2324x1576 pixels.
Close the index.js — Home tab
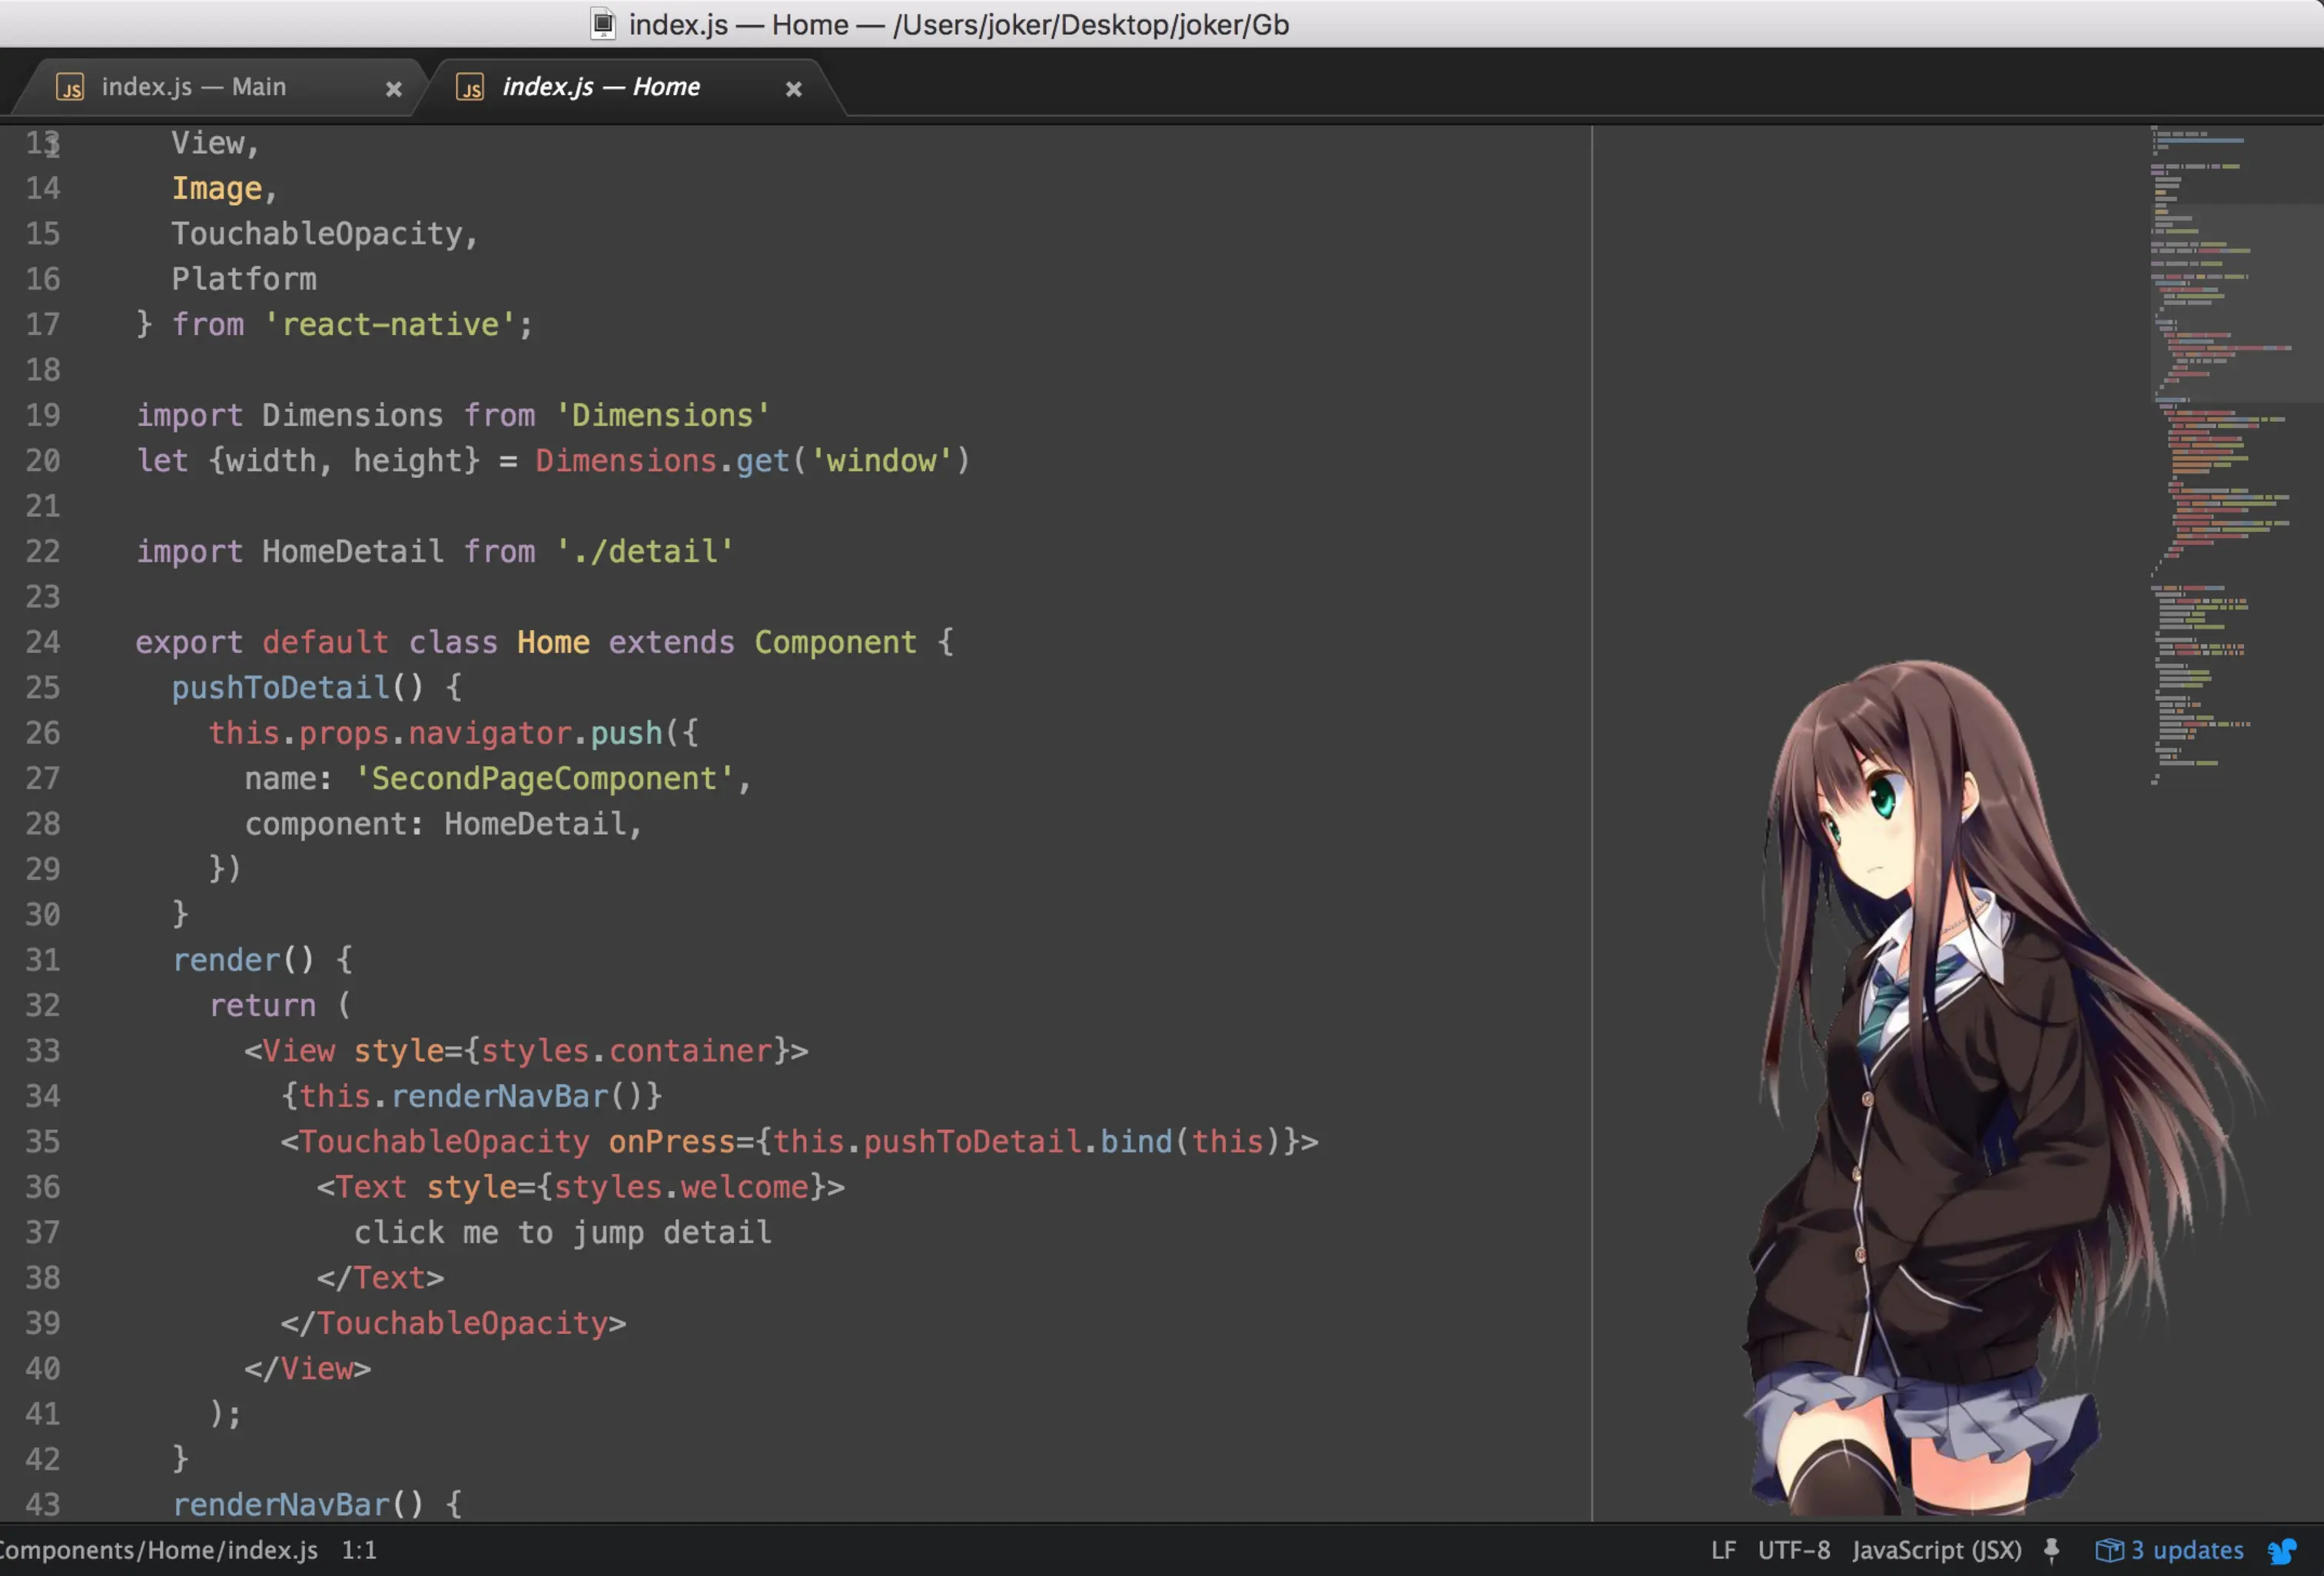point(793,89)
